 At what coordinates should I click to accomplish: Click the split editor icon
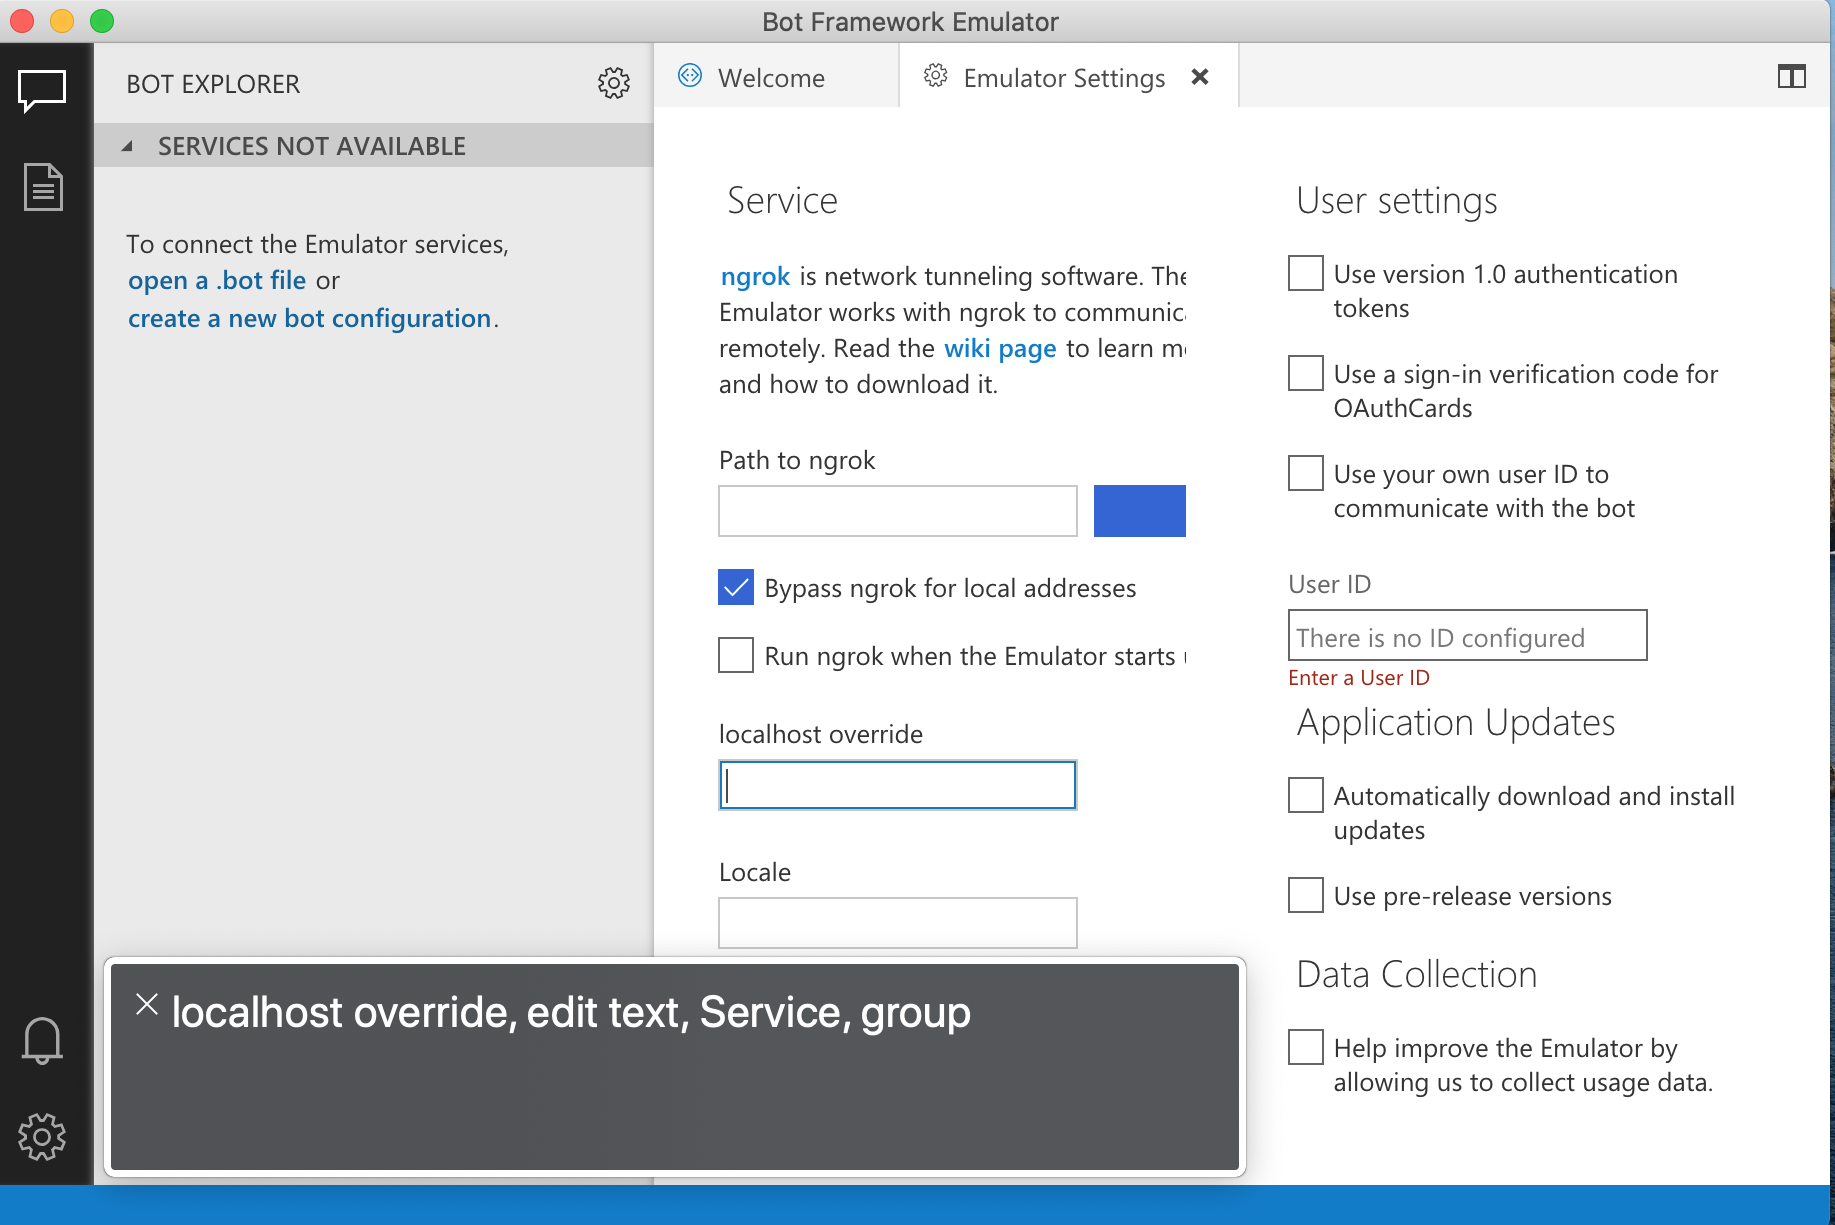[1791, 77]
